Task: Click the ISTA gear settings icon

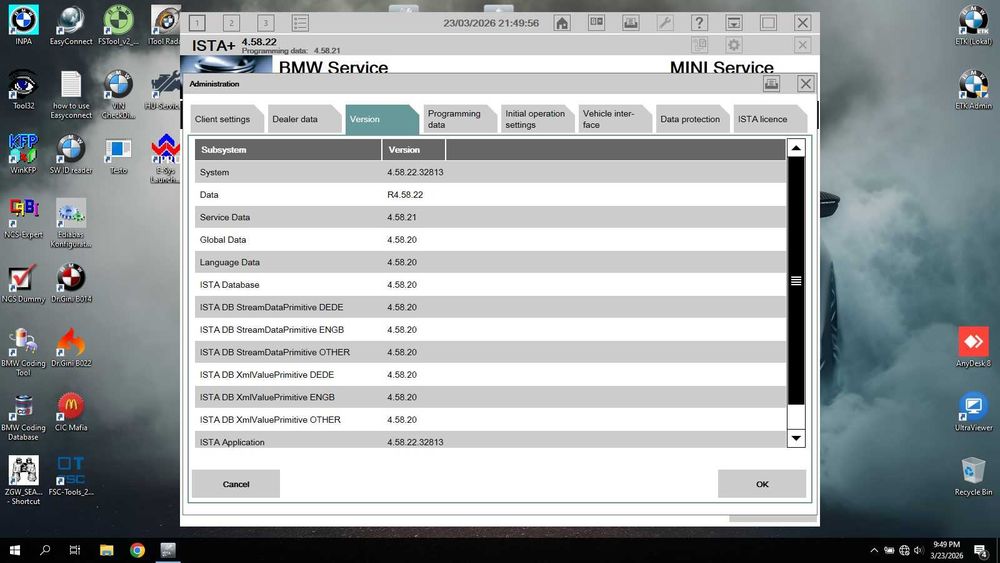Action: [x=734, y=45]
